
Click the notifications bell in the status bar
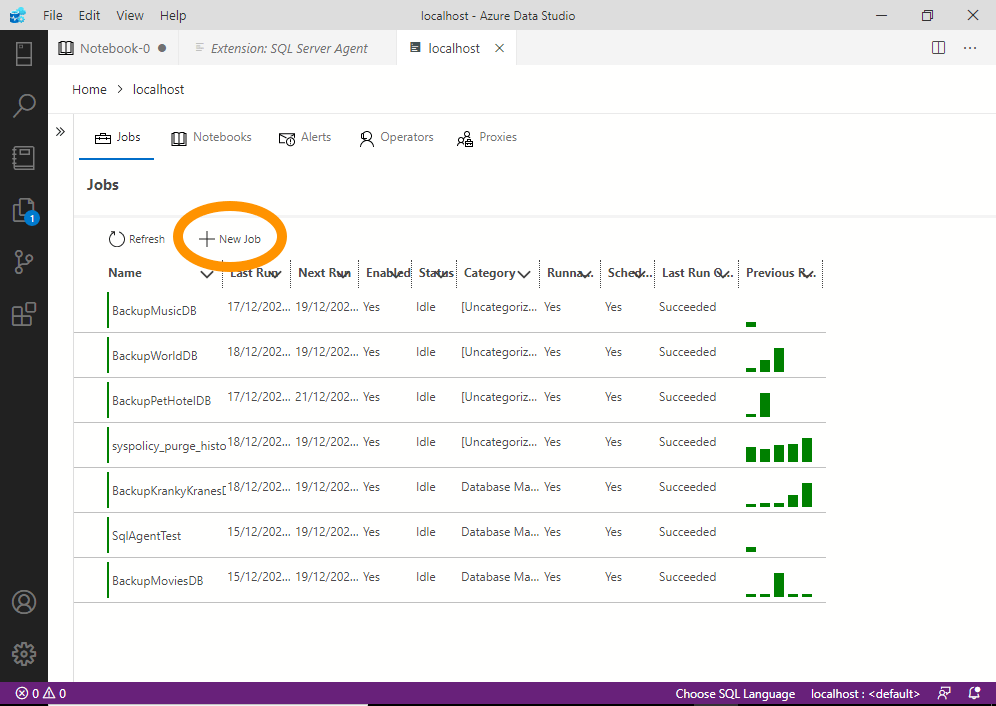click(973, 692)
